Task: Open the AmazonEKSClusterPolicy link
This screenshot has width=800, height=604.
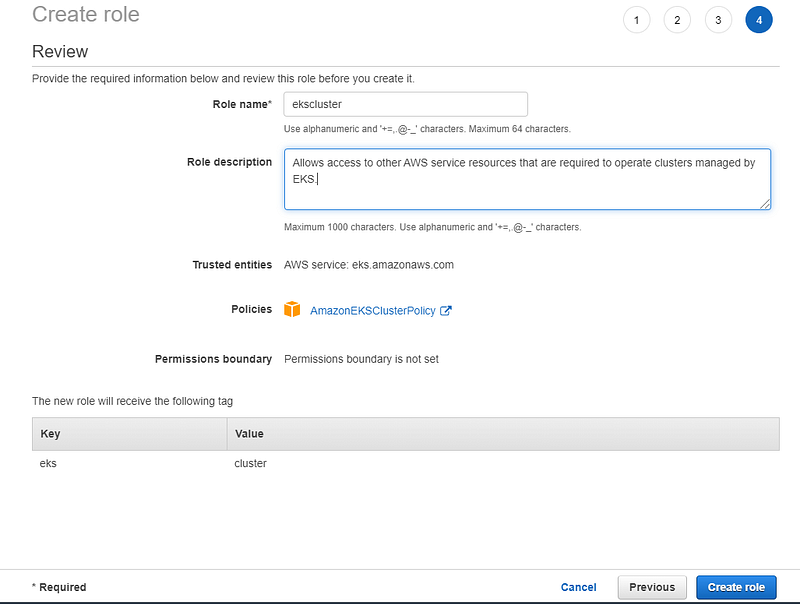Action: click(372, 311)
